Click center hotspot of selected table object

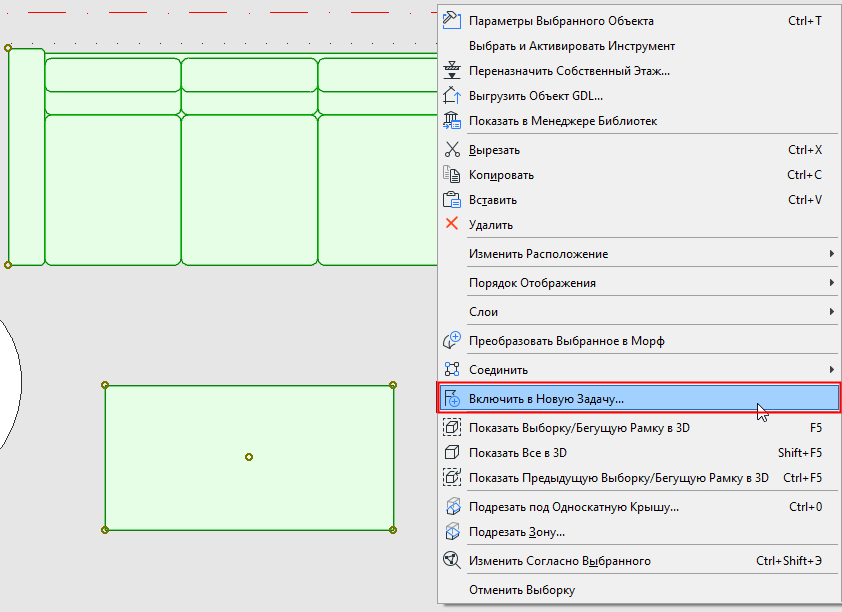pyautogui.click(x=249, y=457)
